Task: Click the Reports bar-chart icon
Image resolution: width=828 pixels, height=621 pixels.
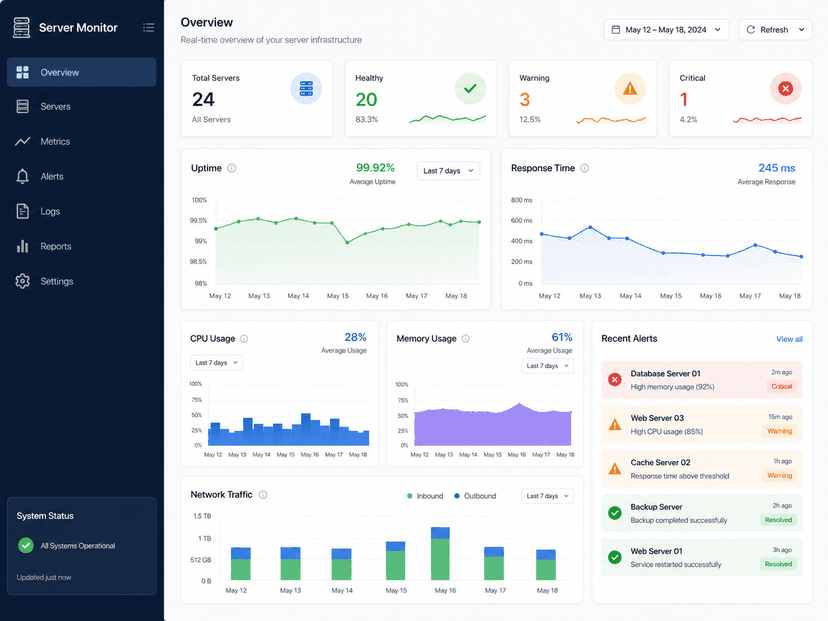Action: pos(22,246)
